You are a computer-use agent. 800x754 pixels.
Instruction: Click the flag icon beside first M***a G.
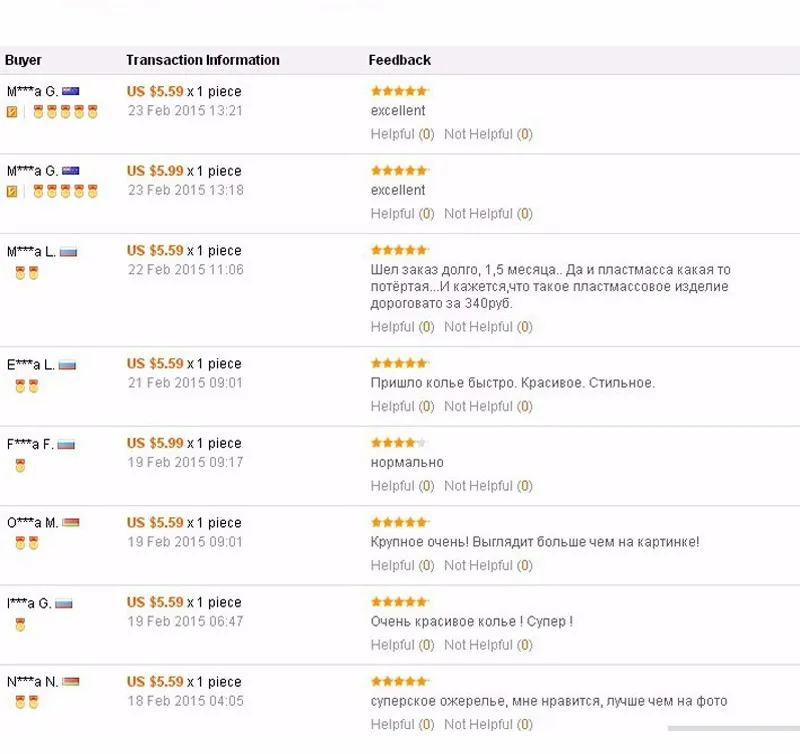70,91
